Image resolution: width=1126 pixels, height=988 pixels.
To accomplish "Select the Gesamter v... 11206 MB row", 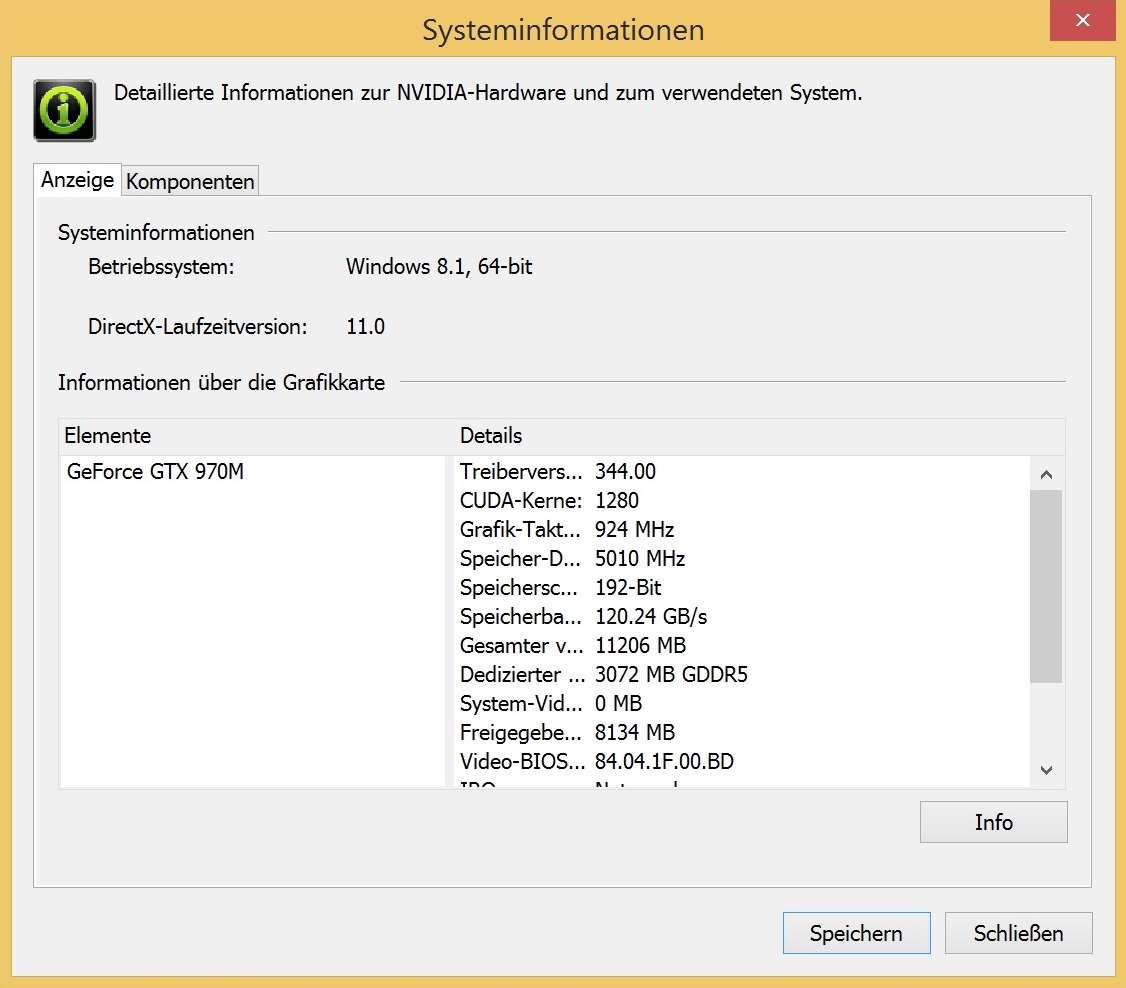I will point(743,646).
